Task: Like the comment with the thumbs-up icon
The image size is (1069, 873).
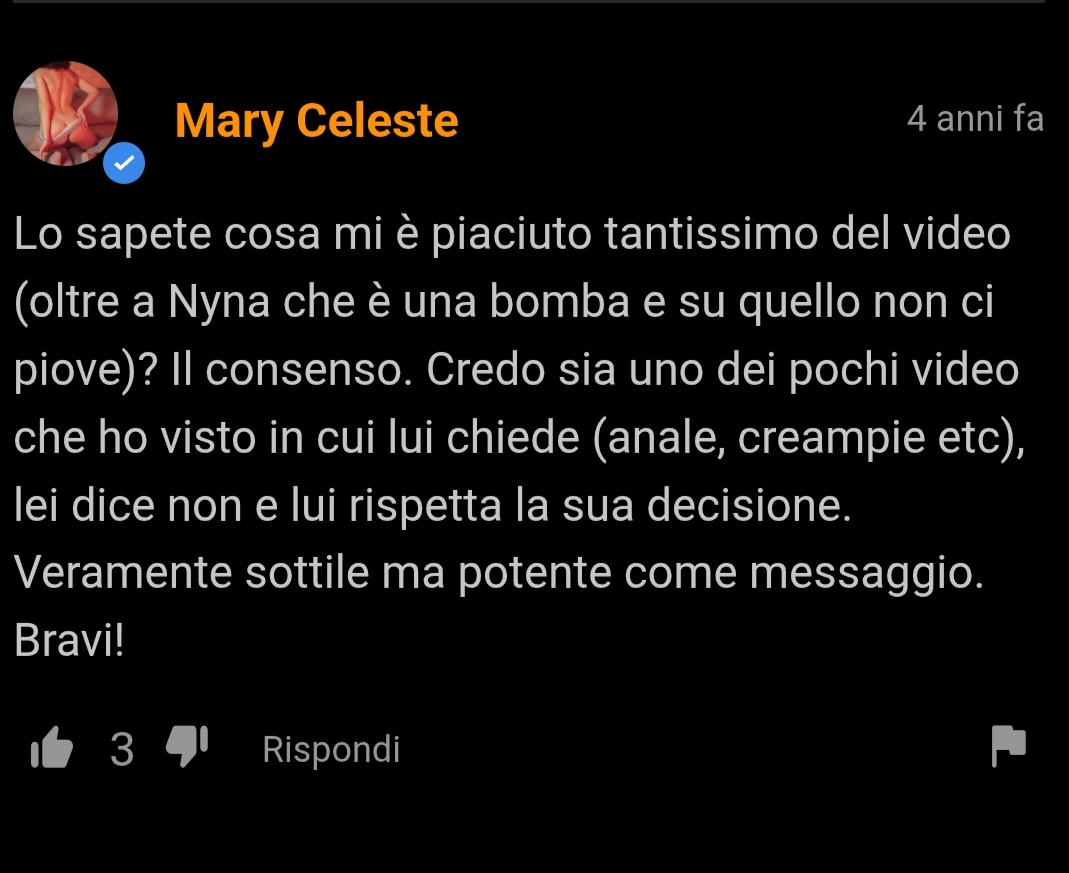Action: click(52, 748)
